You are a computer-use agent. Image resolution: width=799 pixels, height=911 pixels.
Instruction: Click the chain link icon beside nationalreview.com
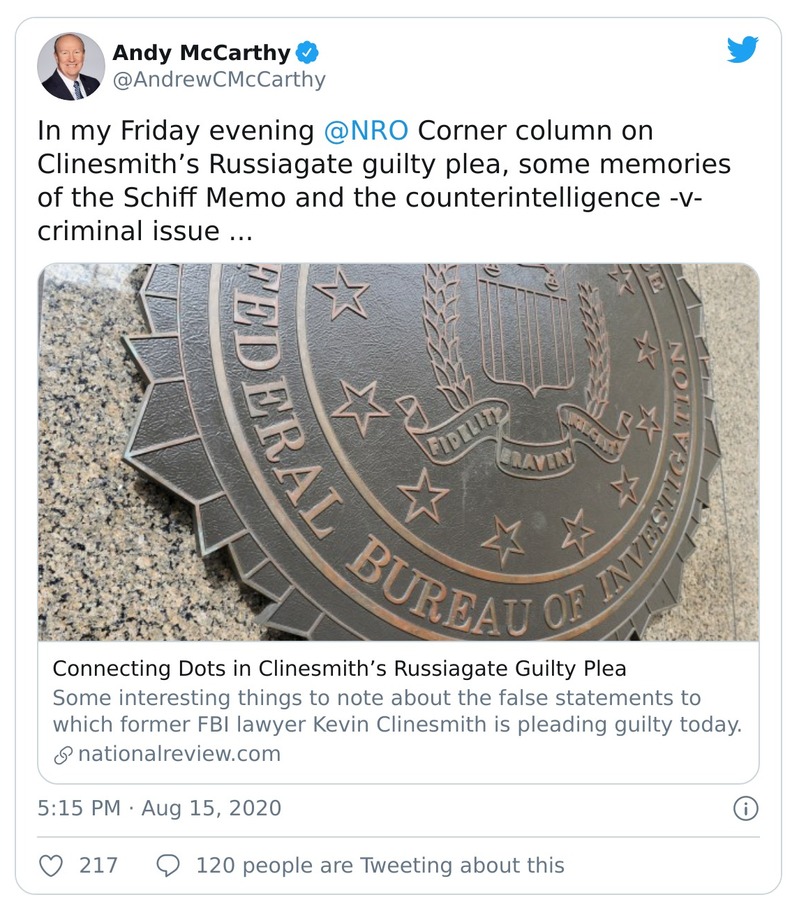pyautogui.click(x=62, y=753)
